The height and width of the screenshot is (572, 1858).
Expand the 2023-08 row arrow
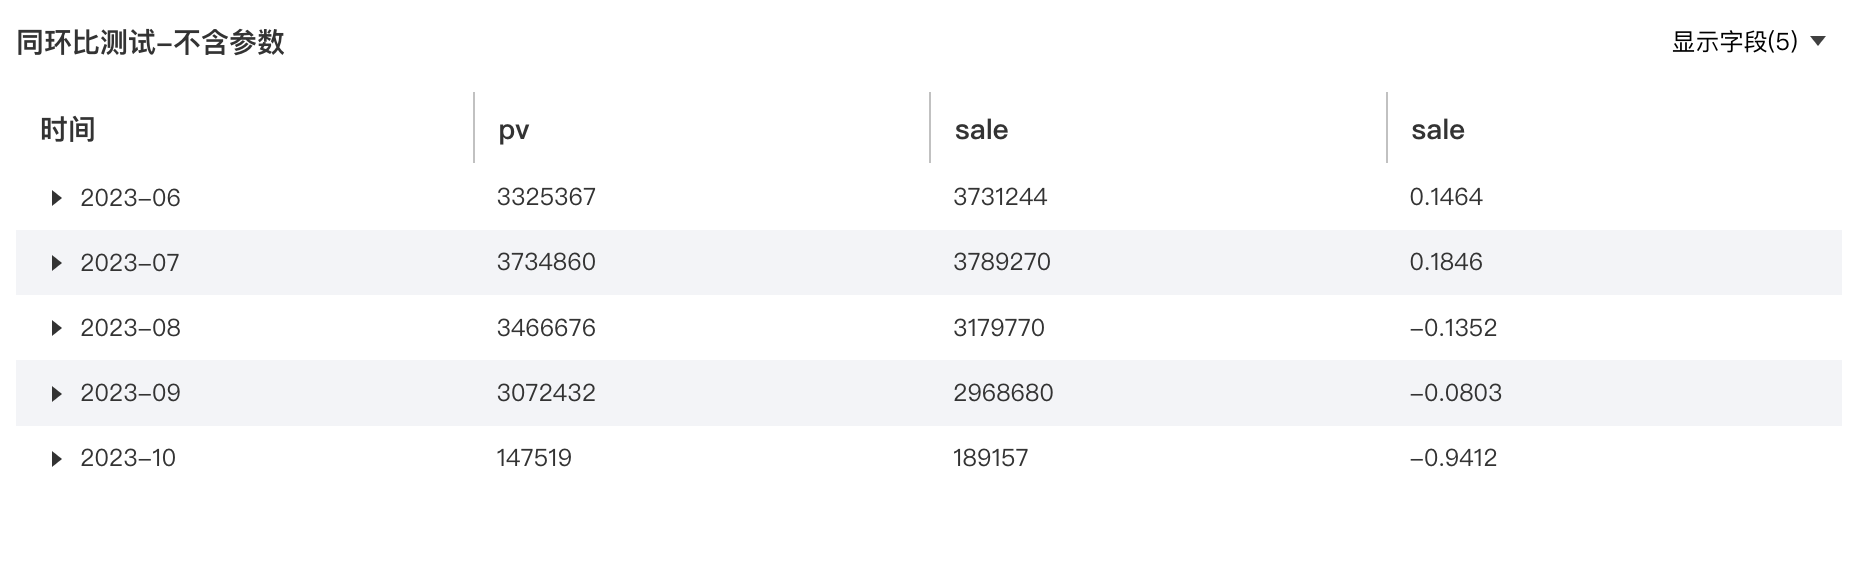pos(57,328)
